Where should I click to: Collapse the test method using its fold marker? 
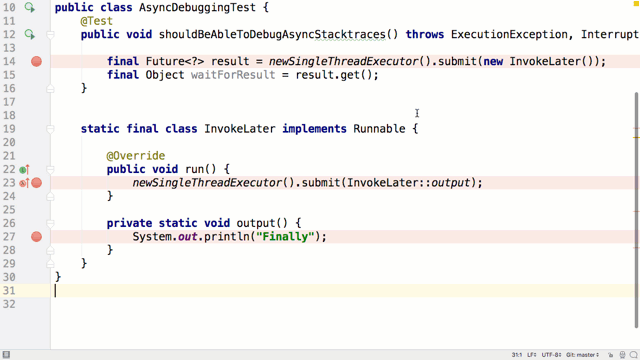click(50, 35)
